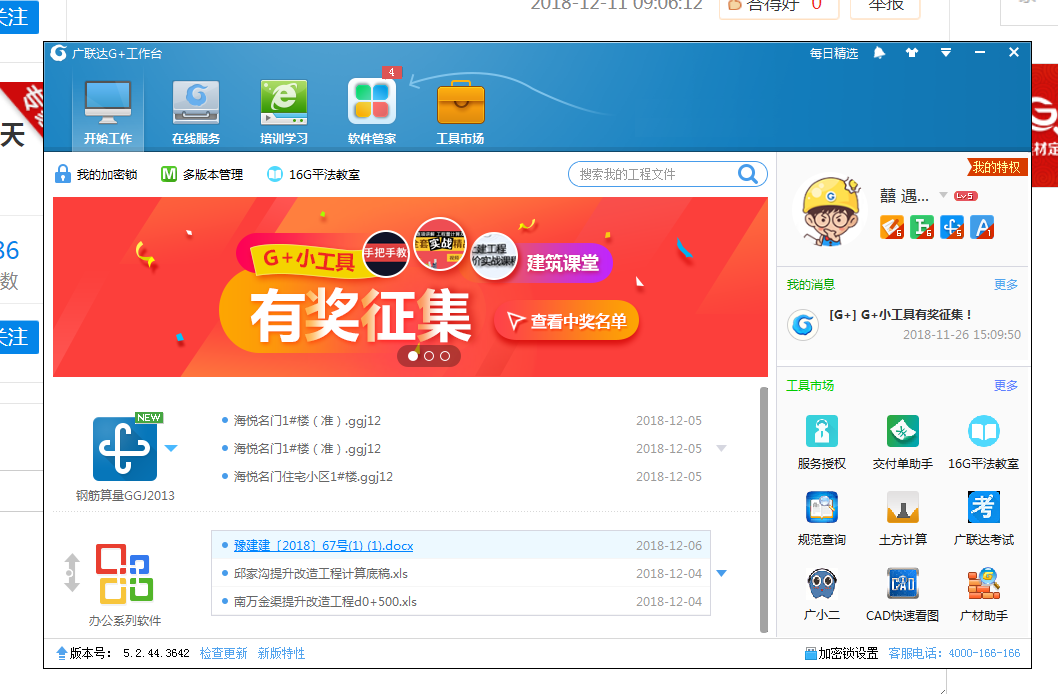
Task: Open the 服务授权 tool
Action: click(821, 442)
